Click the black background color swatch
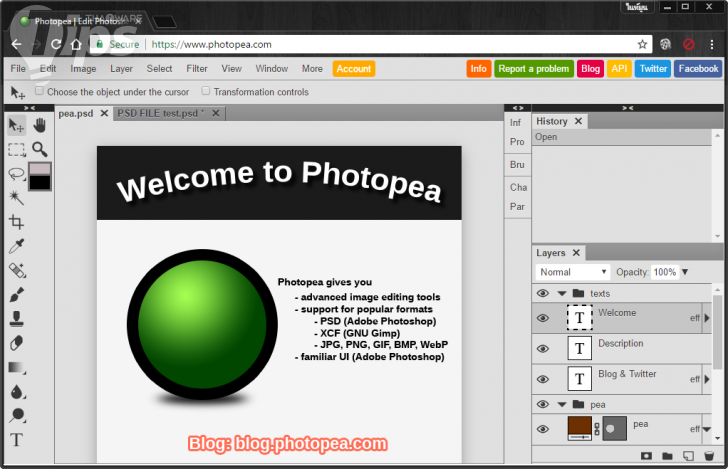 pos(40,182)
